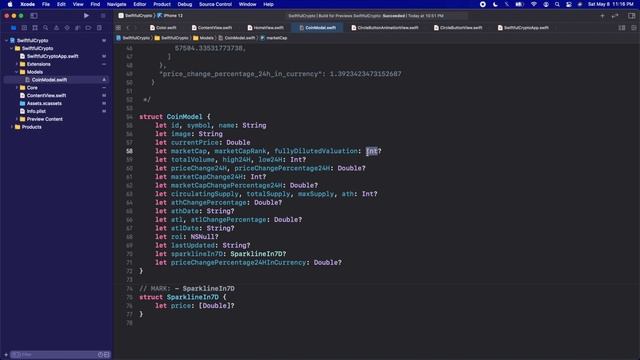
Task: Switch to the CircleButtonView.swift tab
Action: point(458,28)
